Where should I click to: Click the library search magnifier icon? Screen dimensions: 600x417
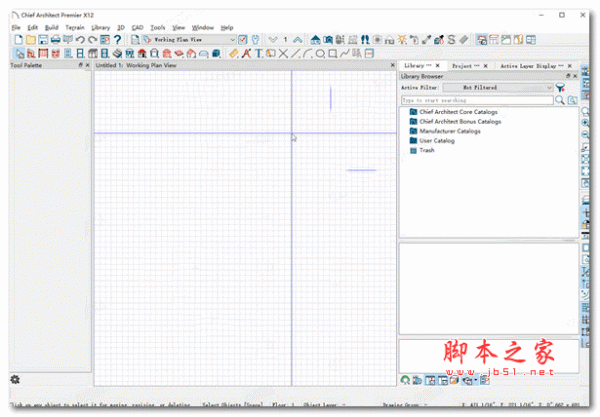[561, 100]
